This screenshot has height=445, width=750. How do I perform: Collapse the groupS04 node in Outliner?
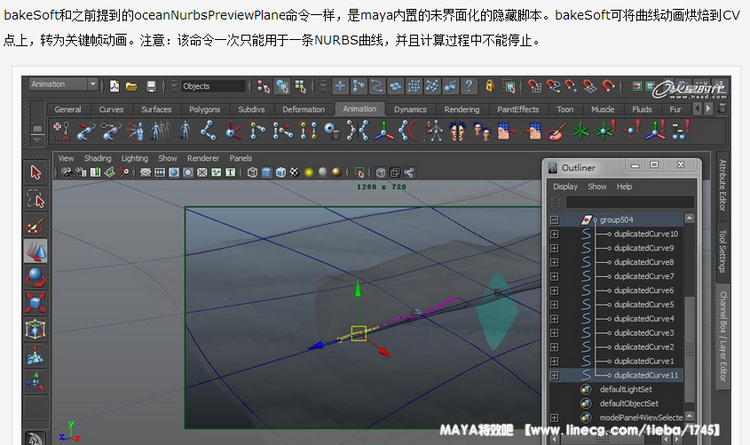(554, 220)
